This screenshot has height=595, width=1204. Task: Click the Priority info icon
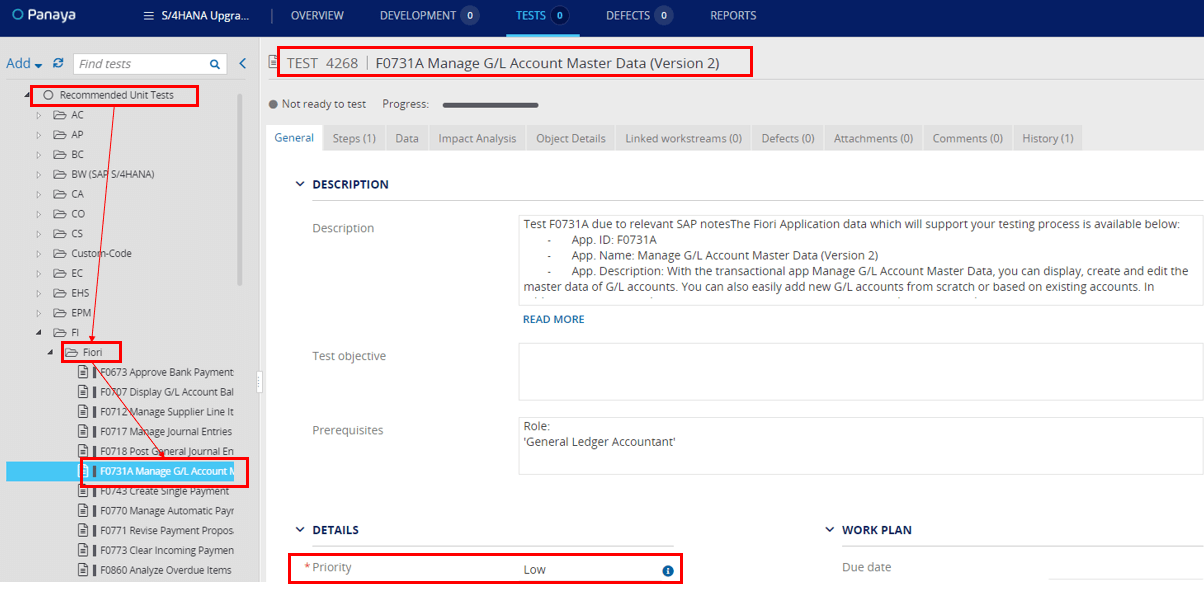click(x=668, y=571)
